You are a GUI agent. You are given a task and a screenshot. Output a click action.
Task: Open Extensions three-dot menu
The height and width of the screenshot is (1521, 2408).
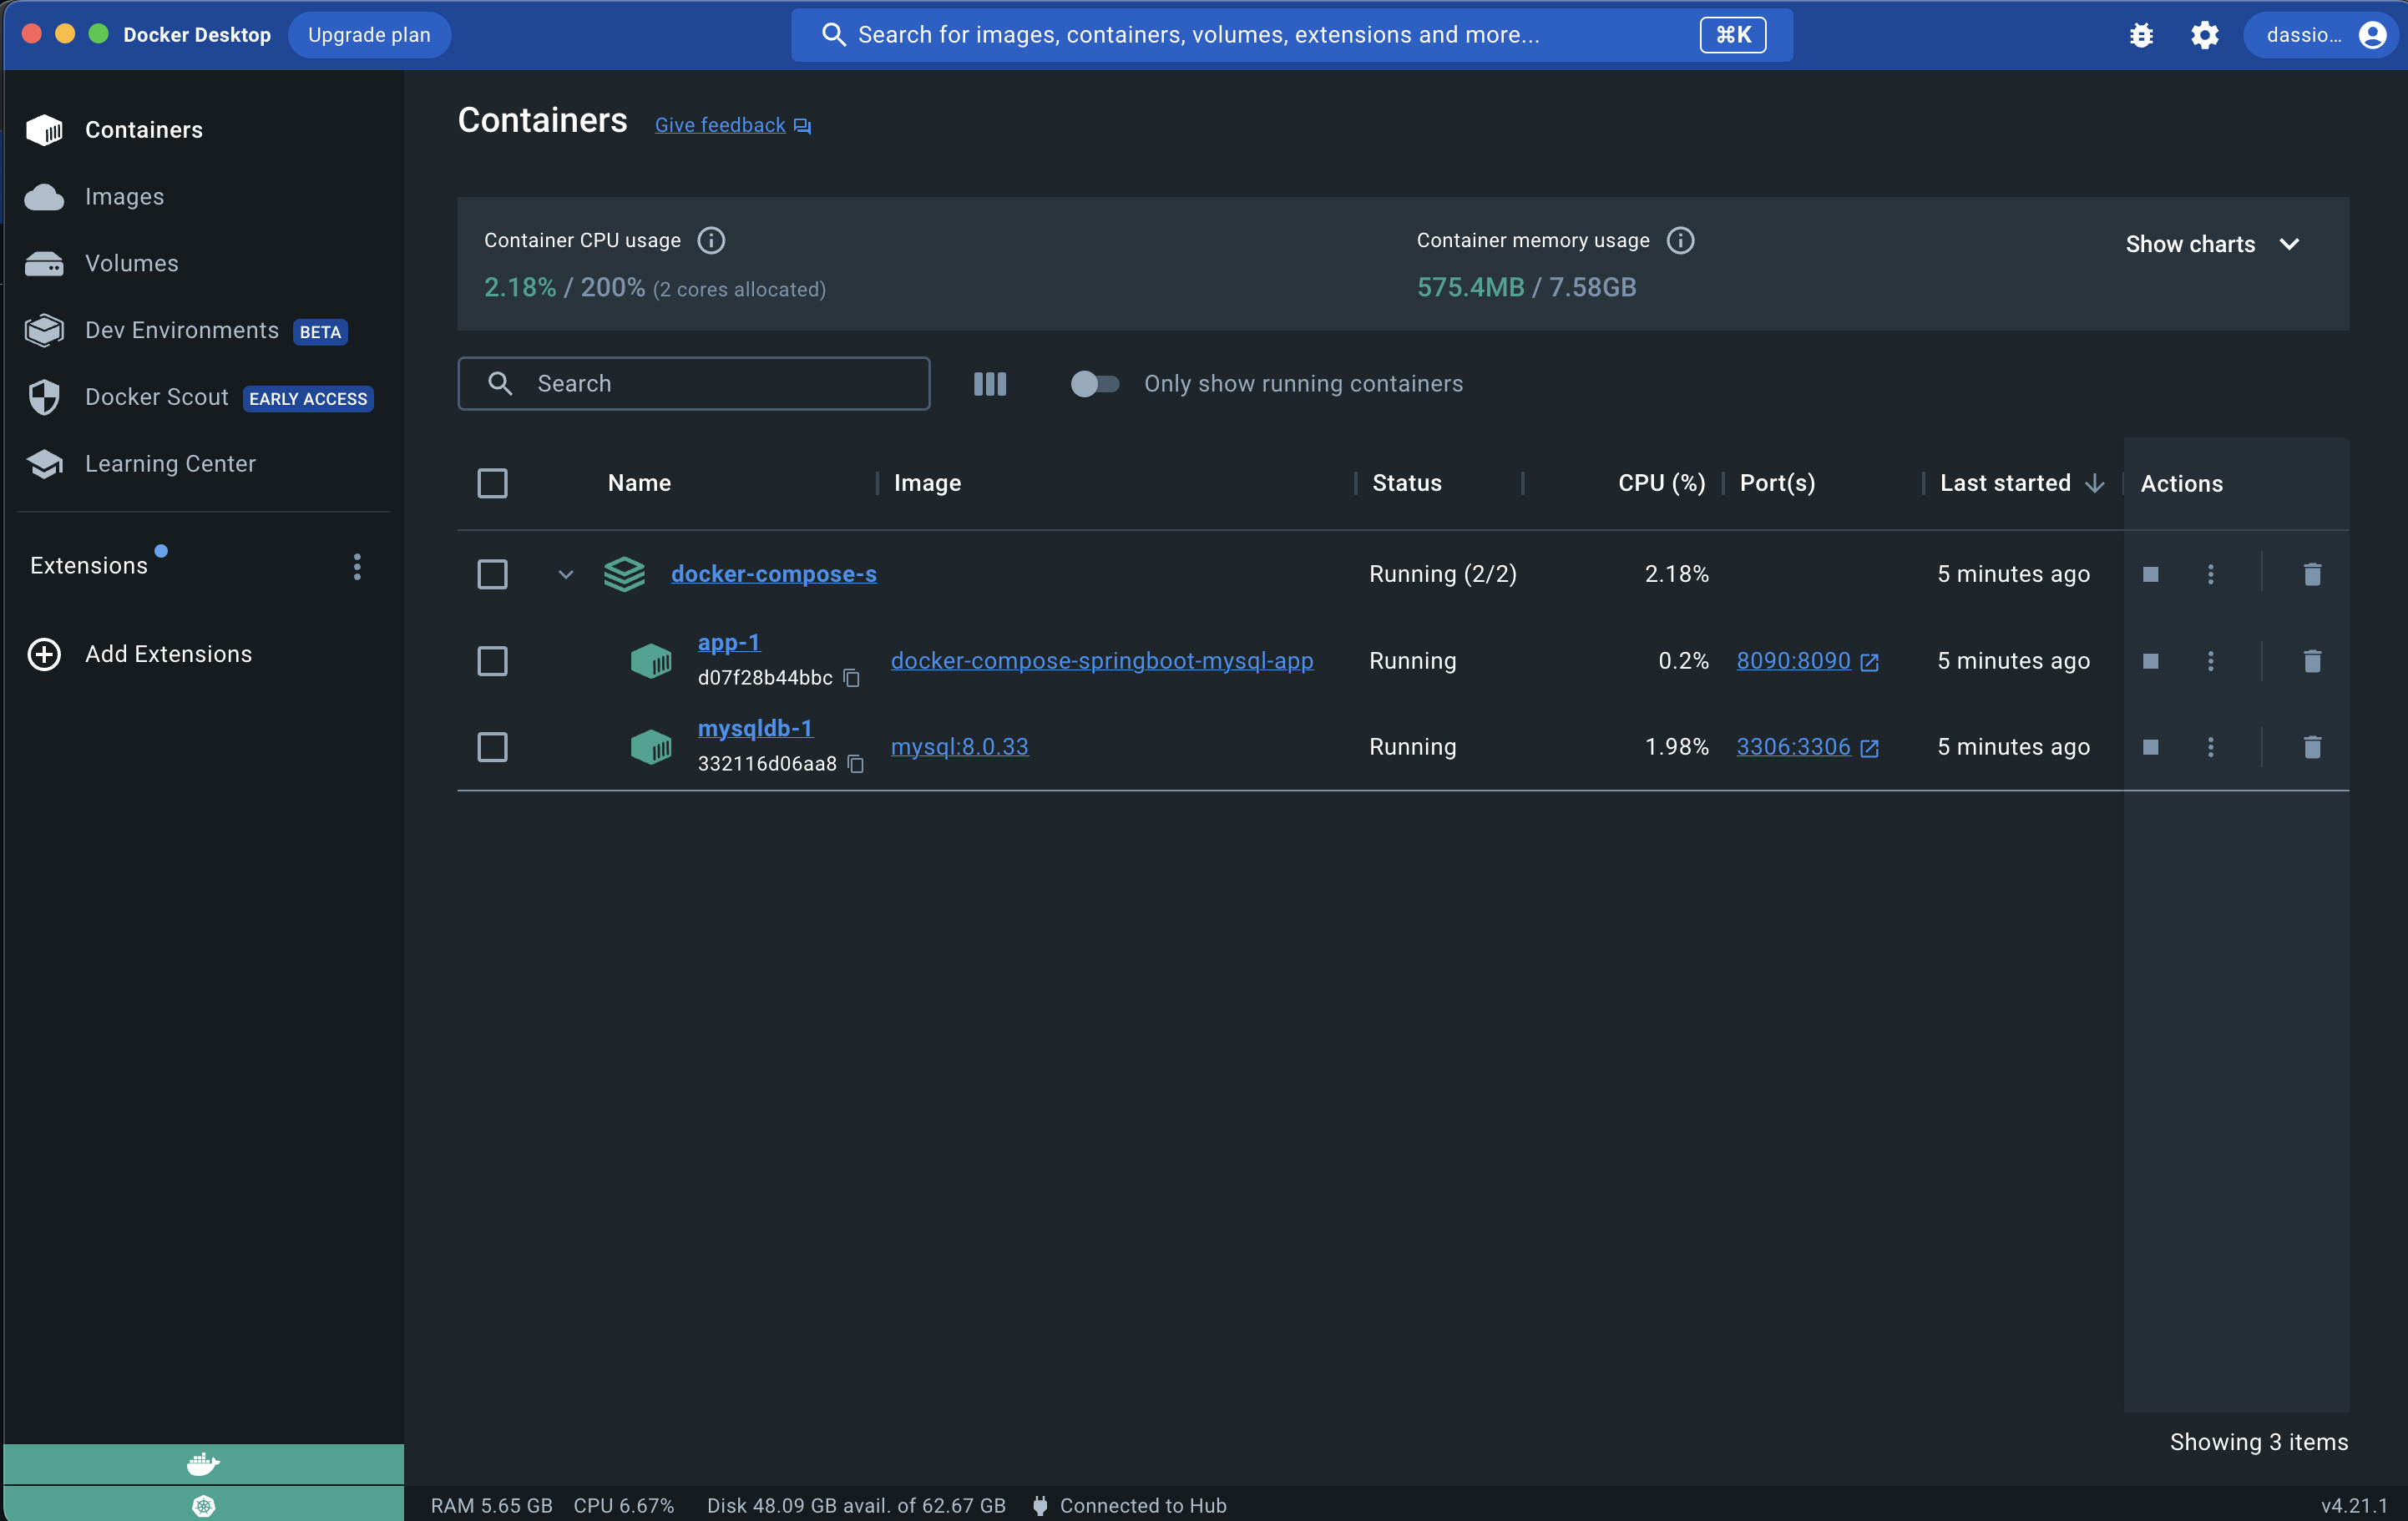(x=357, y=567)
